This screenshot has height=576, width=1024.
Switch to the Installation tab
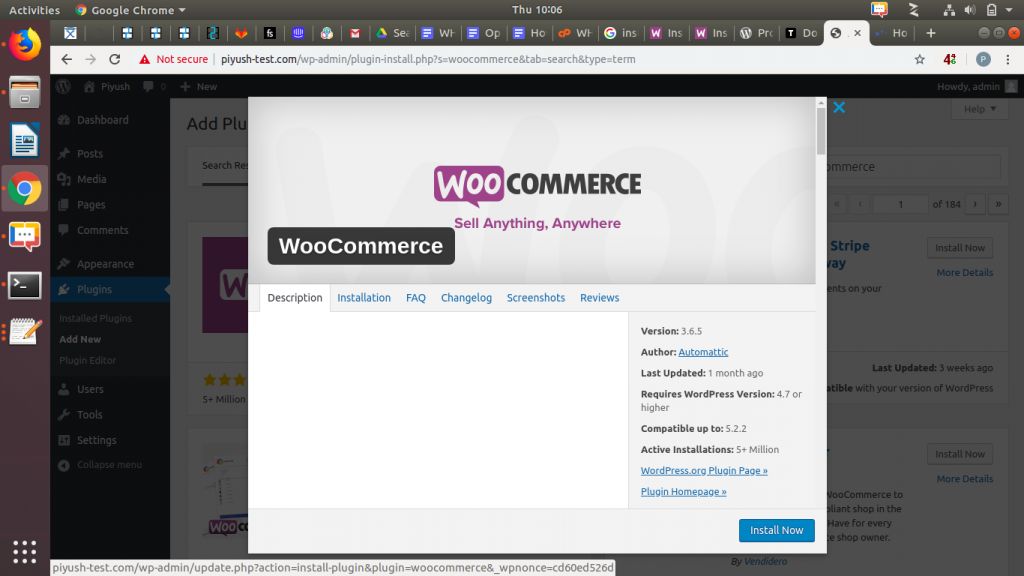click(364, 298)
